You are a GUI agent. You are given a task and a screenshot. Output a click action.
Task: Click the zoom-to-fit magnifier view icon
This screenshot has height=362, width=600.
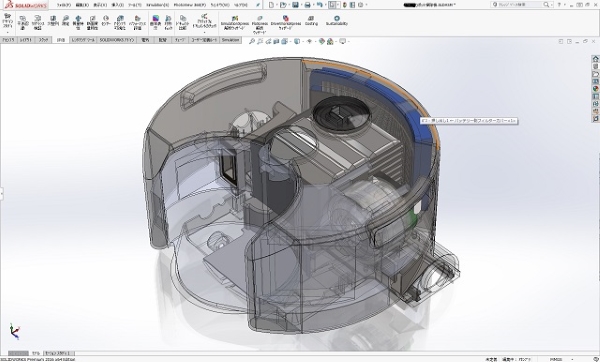coord(252,41)
